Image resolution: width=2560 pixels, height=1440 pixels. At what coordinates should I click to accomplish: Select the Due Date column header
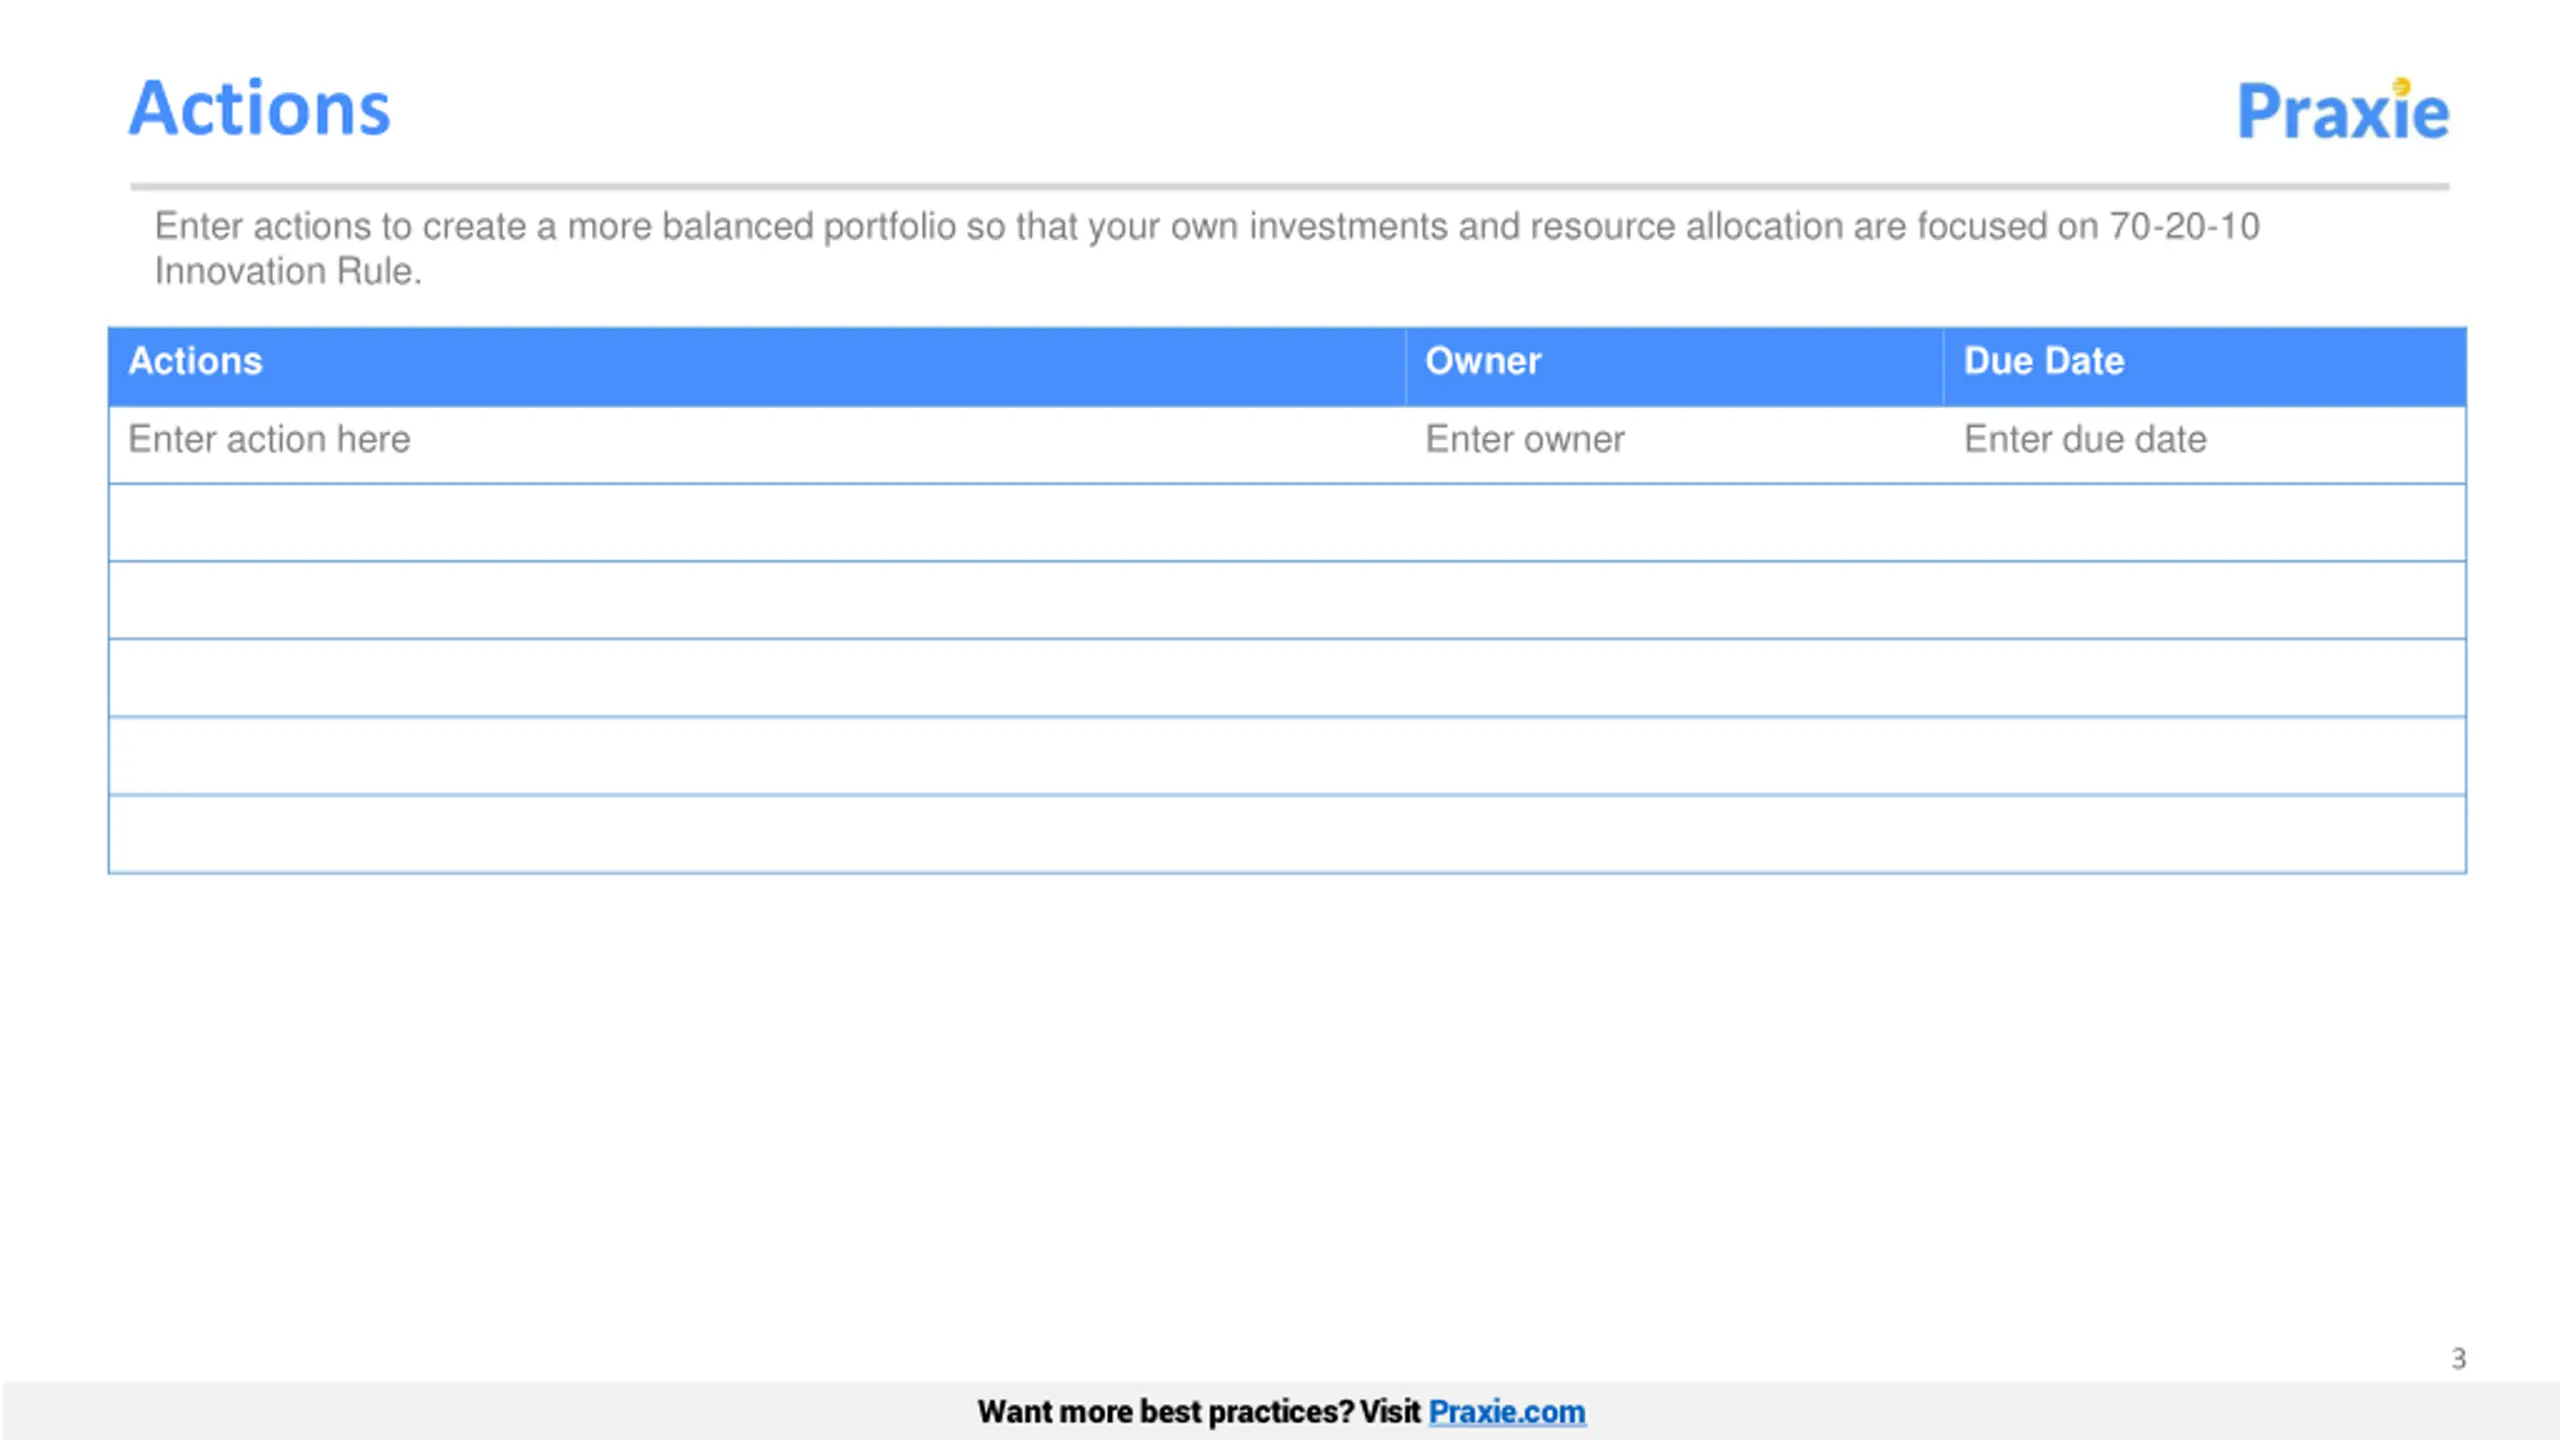(x=2043, y=361)
